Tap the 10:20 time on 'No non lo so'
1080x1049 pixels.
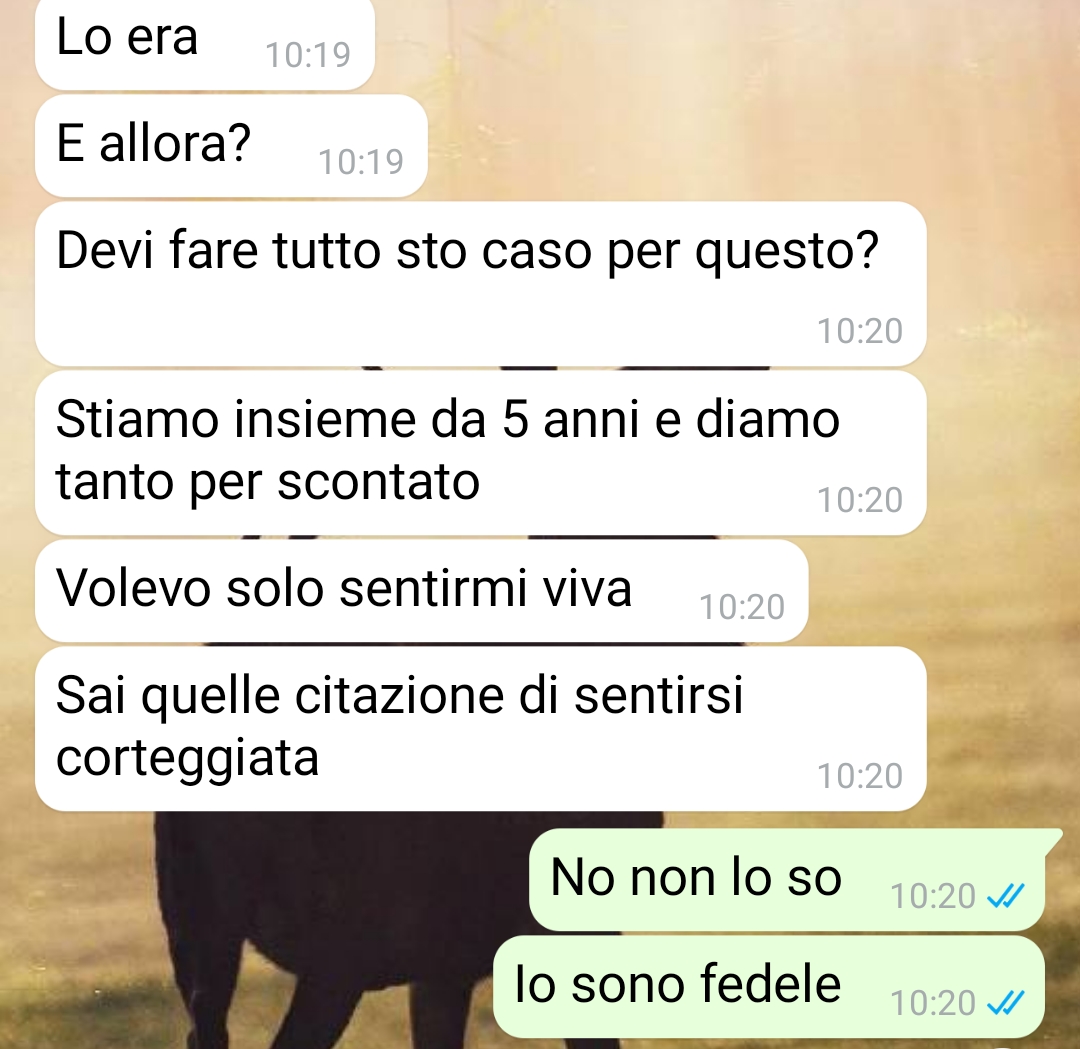pyautogui.click(x=933, y=895)
